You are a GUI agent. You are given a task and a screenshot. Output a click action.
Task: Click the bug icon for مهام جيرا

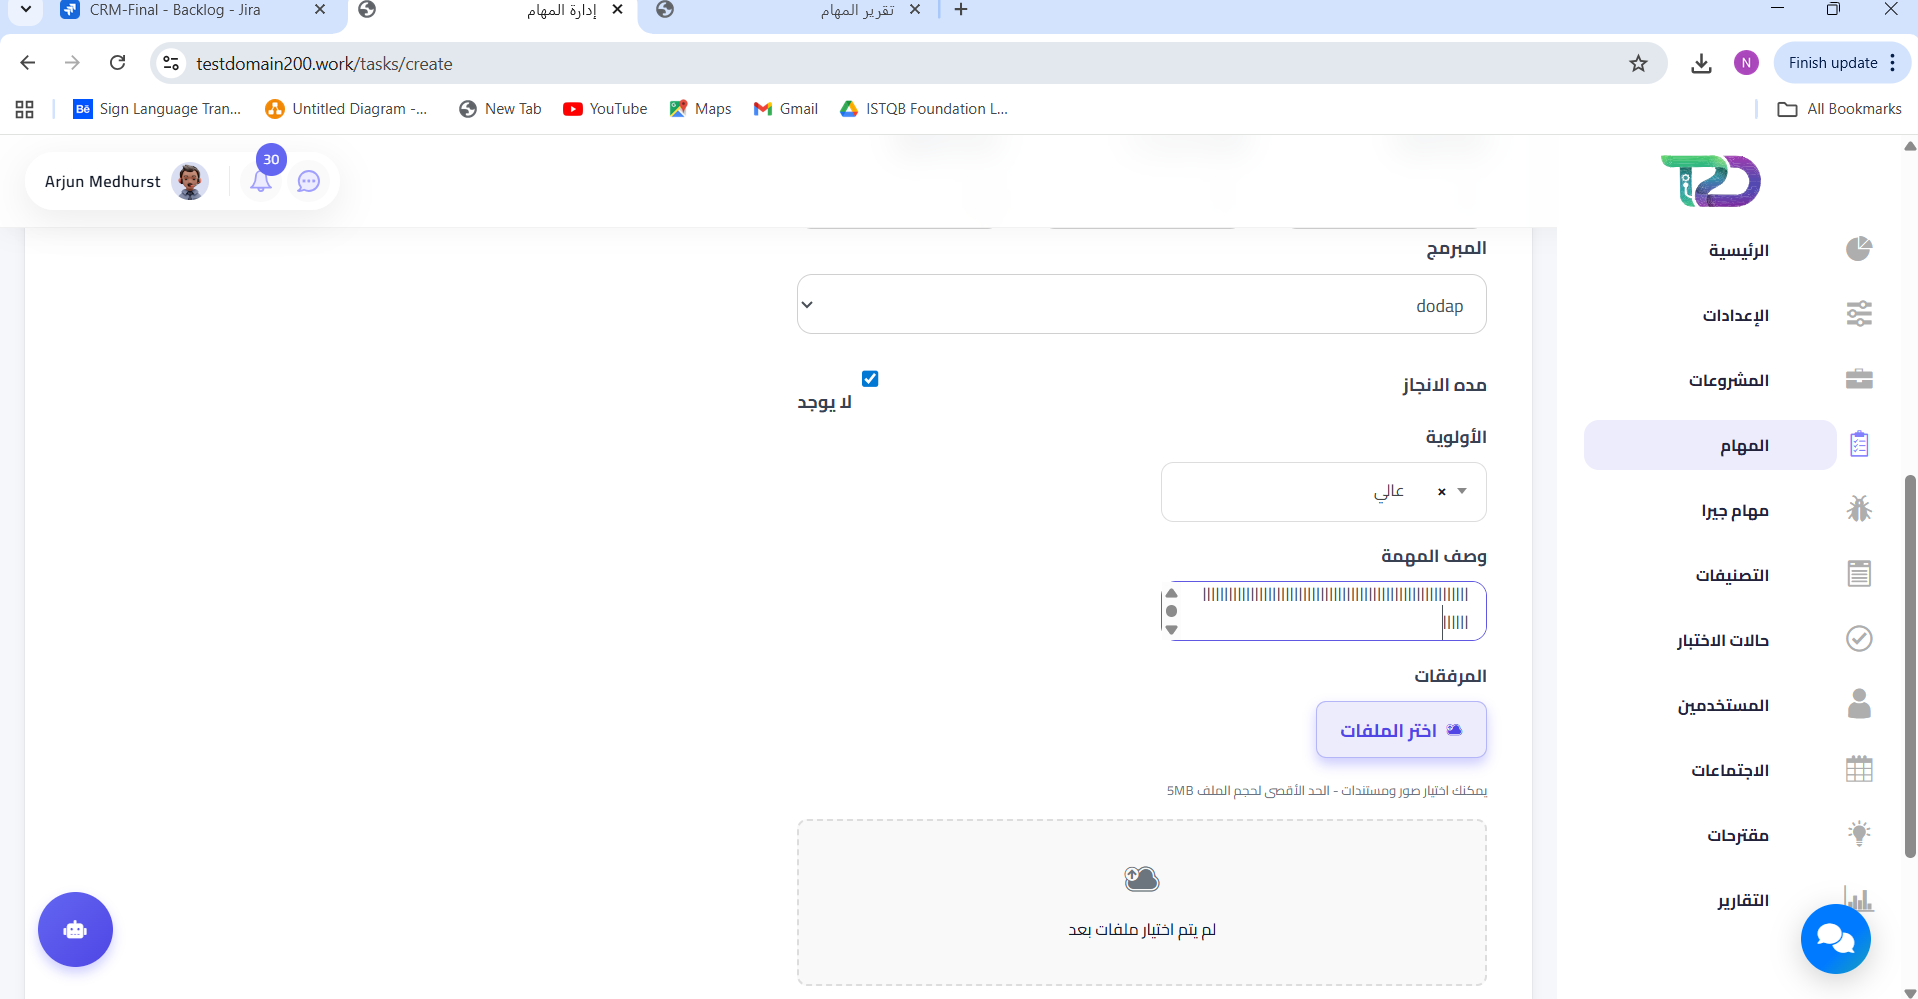tap(1858, 510)
